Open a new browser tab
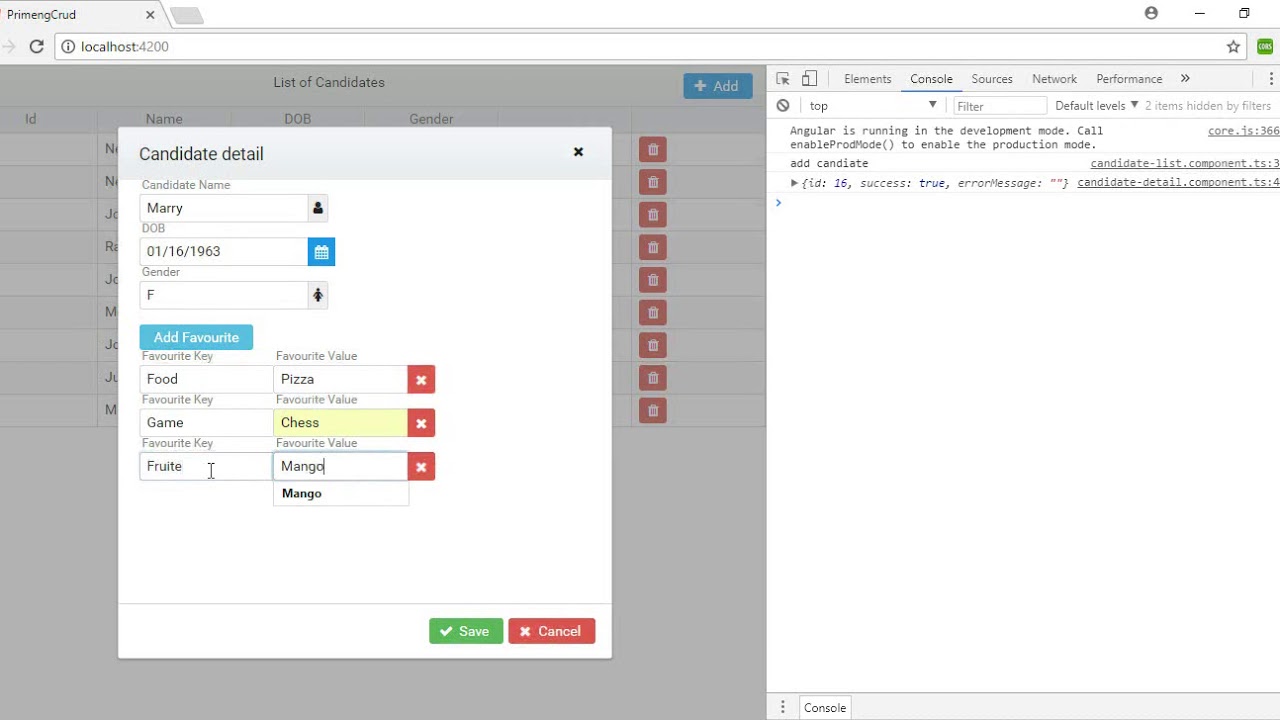This screenshot has width=1280, height=720. [187, 15]
